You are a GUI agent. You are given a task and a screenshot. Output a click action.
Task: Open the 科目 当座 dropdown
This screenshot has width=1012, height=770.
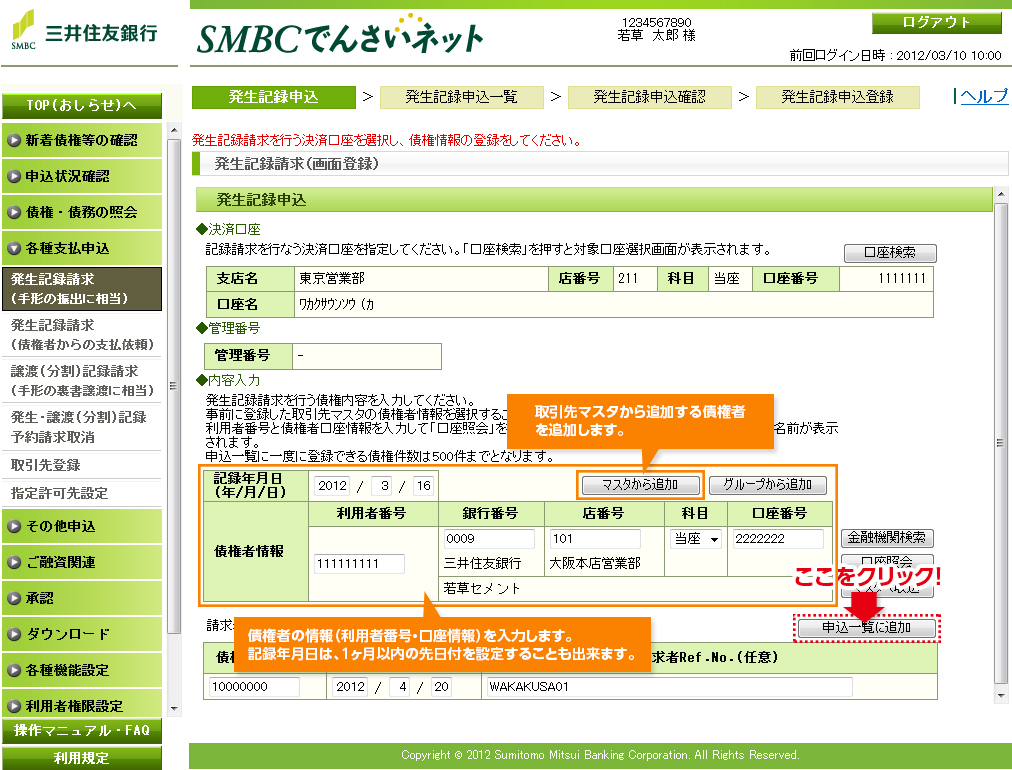click(696, 538)
